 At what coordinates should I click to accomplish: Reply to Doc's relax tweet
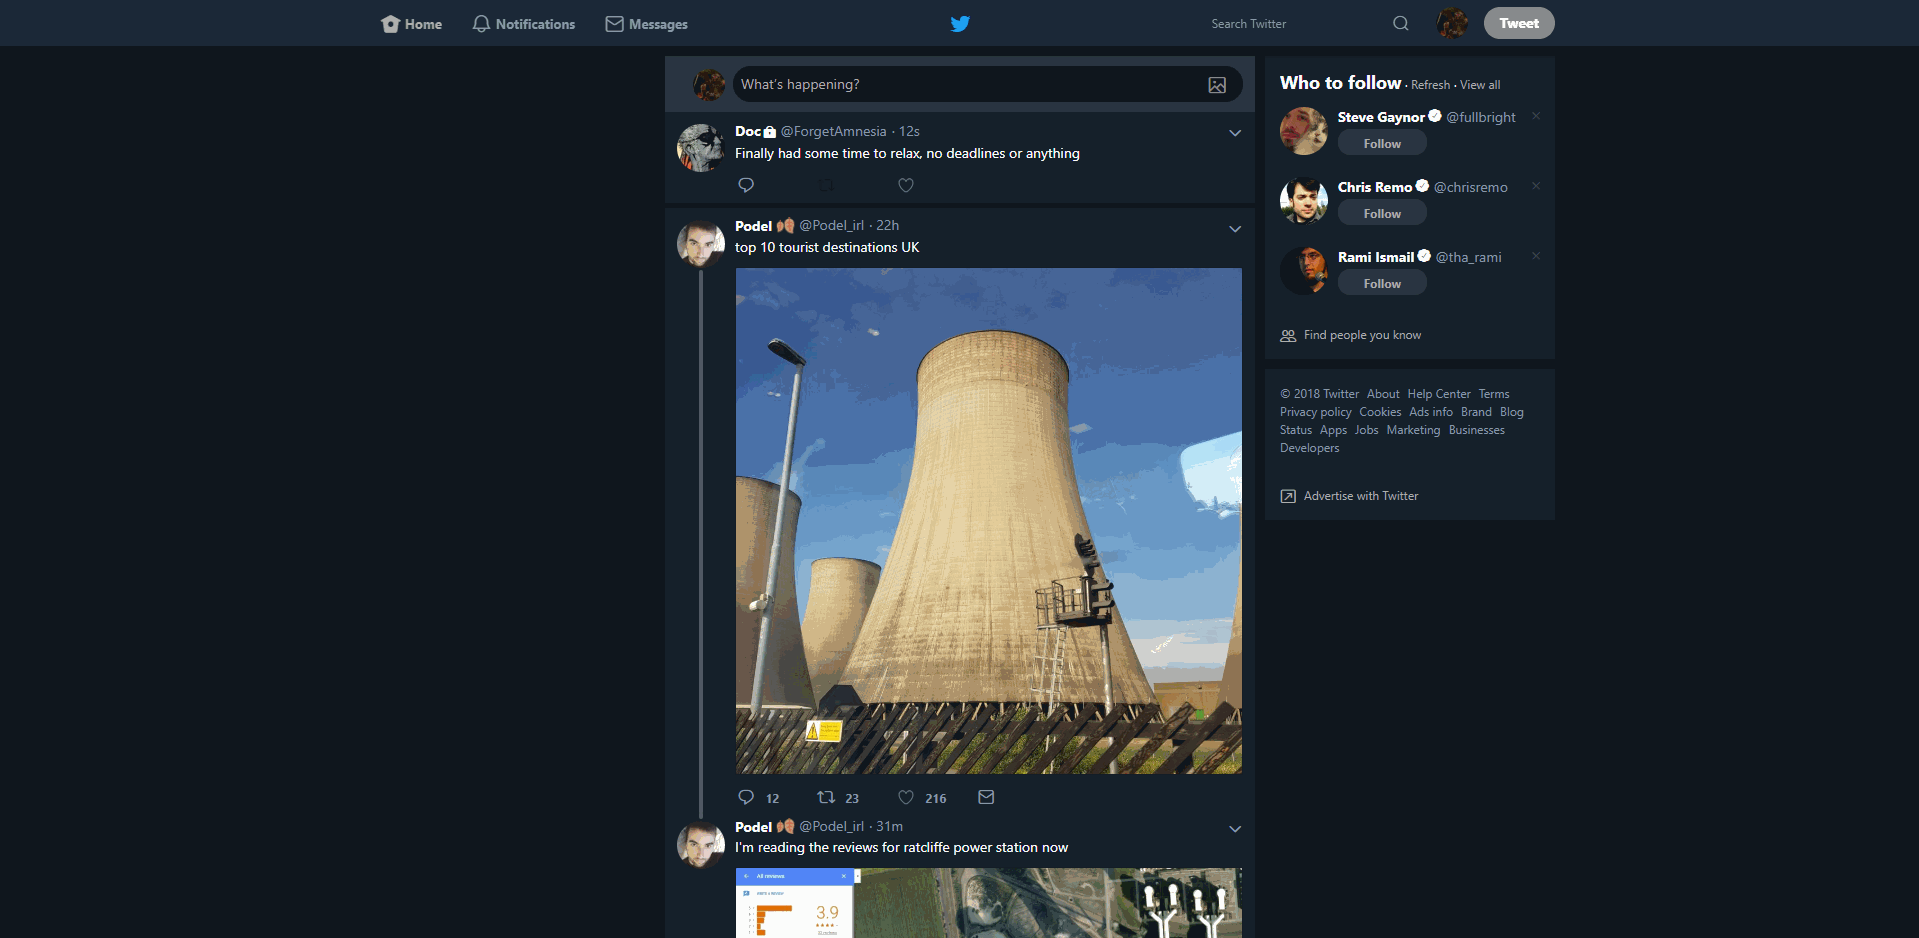[746, 185]
